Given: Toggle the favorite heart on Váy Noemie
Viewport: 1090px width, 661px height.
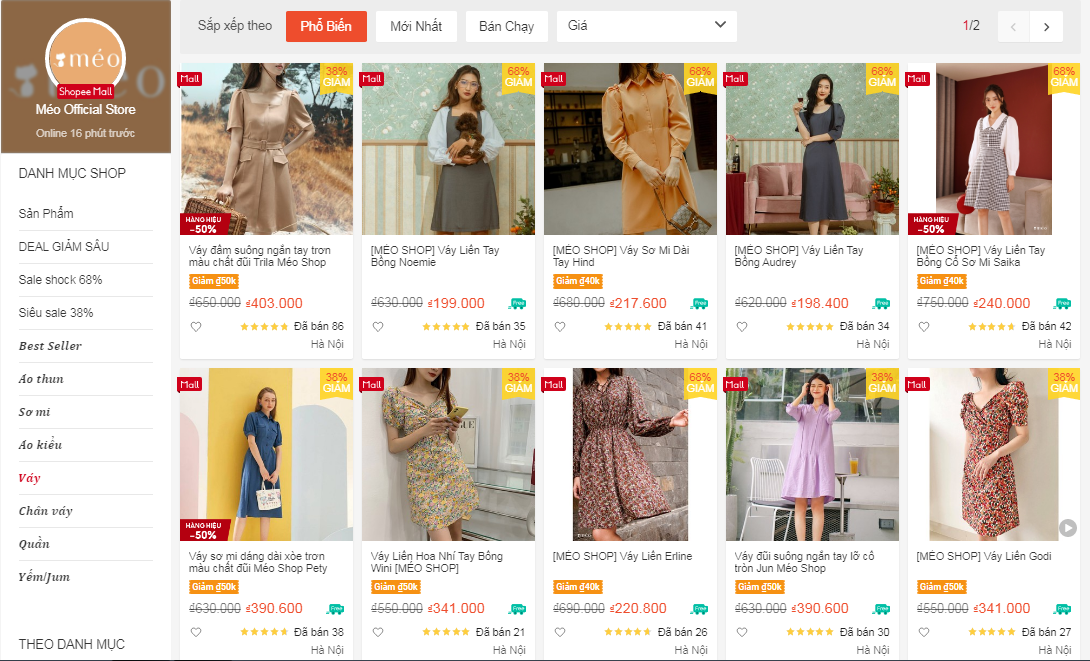Looking at the screenshot, I should point(377,325).
